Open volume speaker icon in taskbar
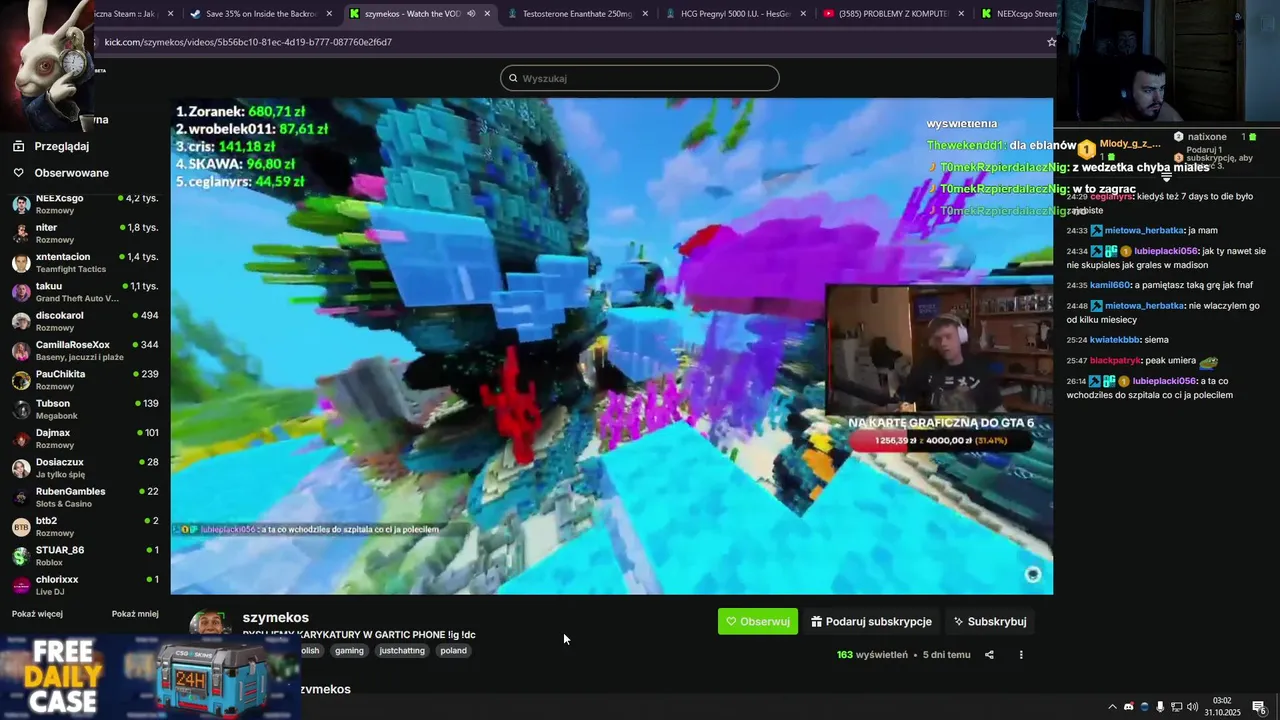This screenshot has width=1280, height=720. pos(1192,707)
